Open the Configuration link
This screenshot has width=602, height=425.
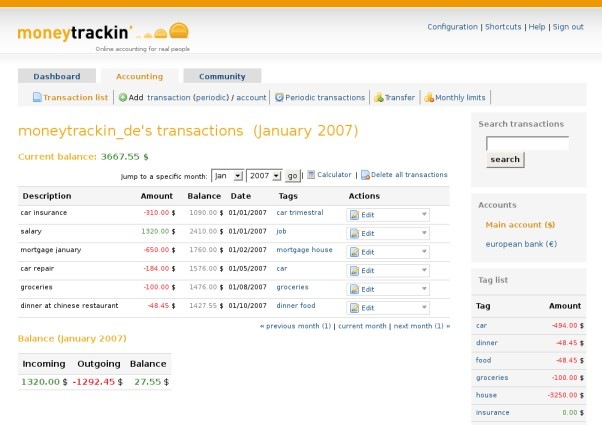pos(452,27)
